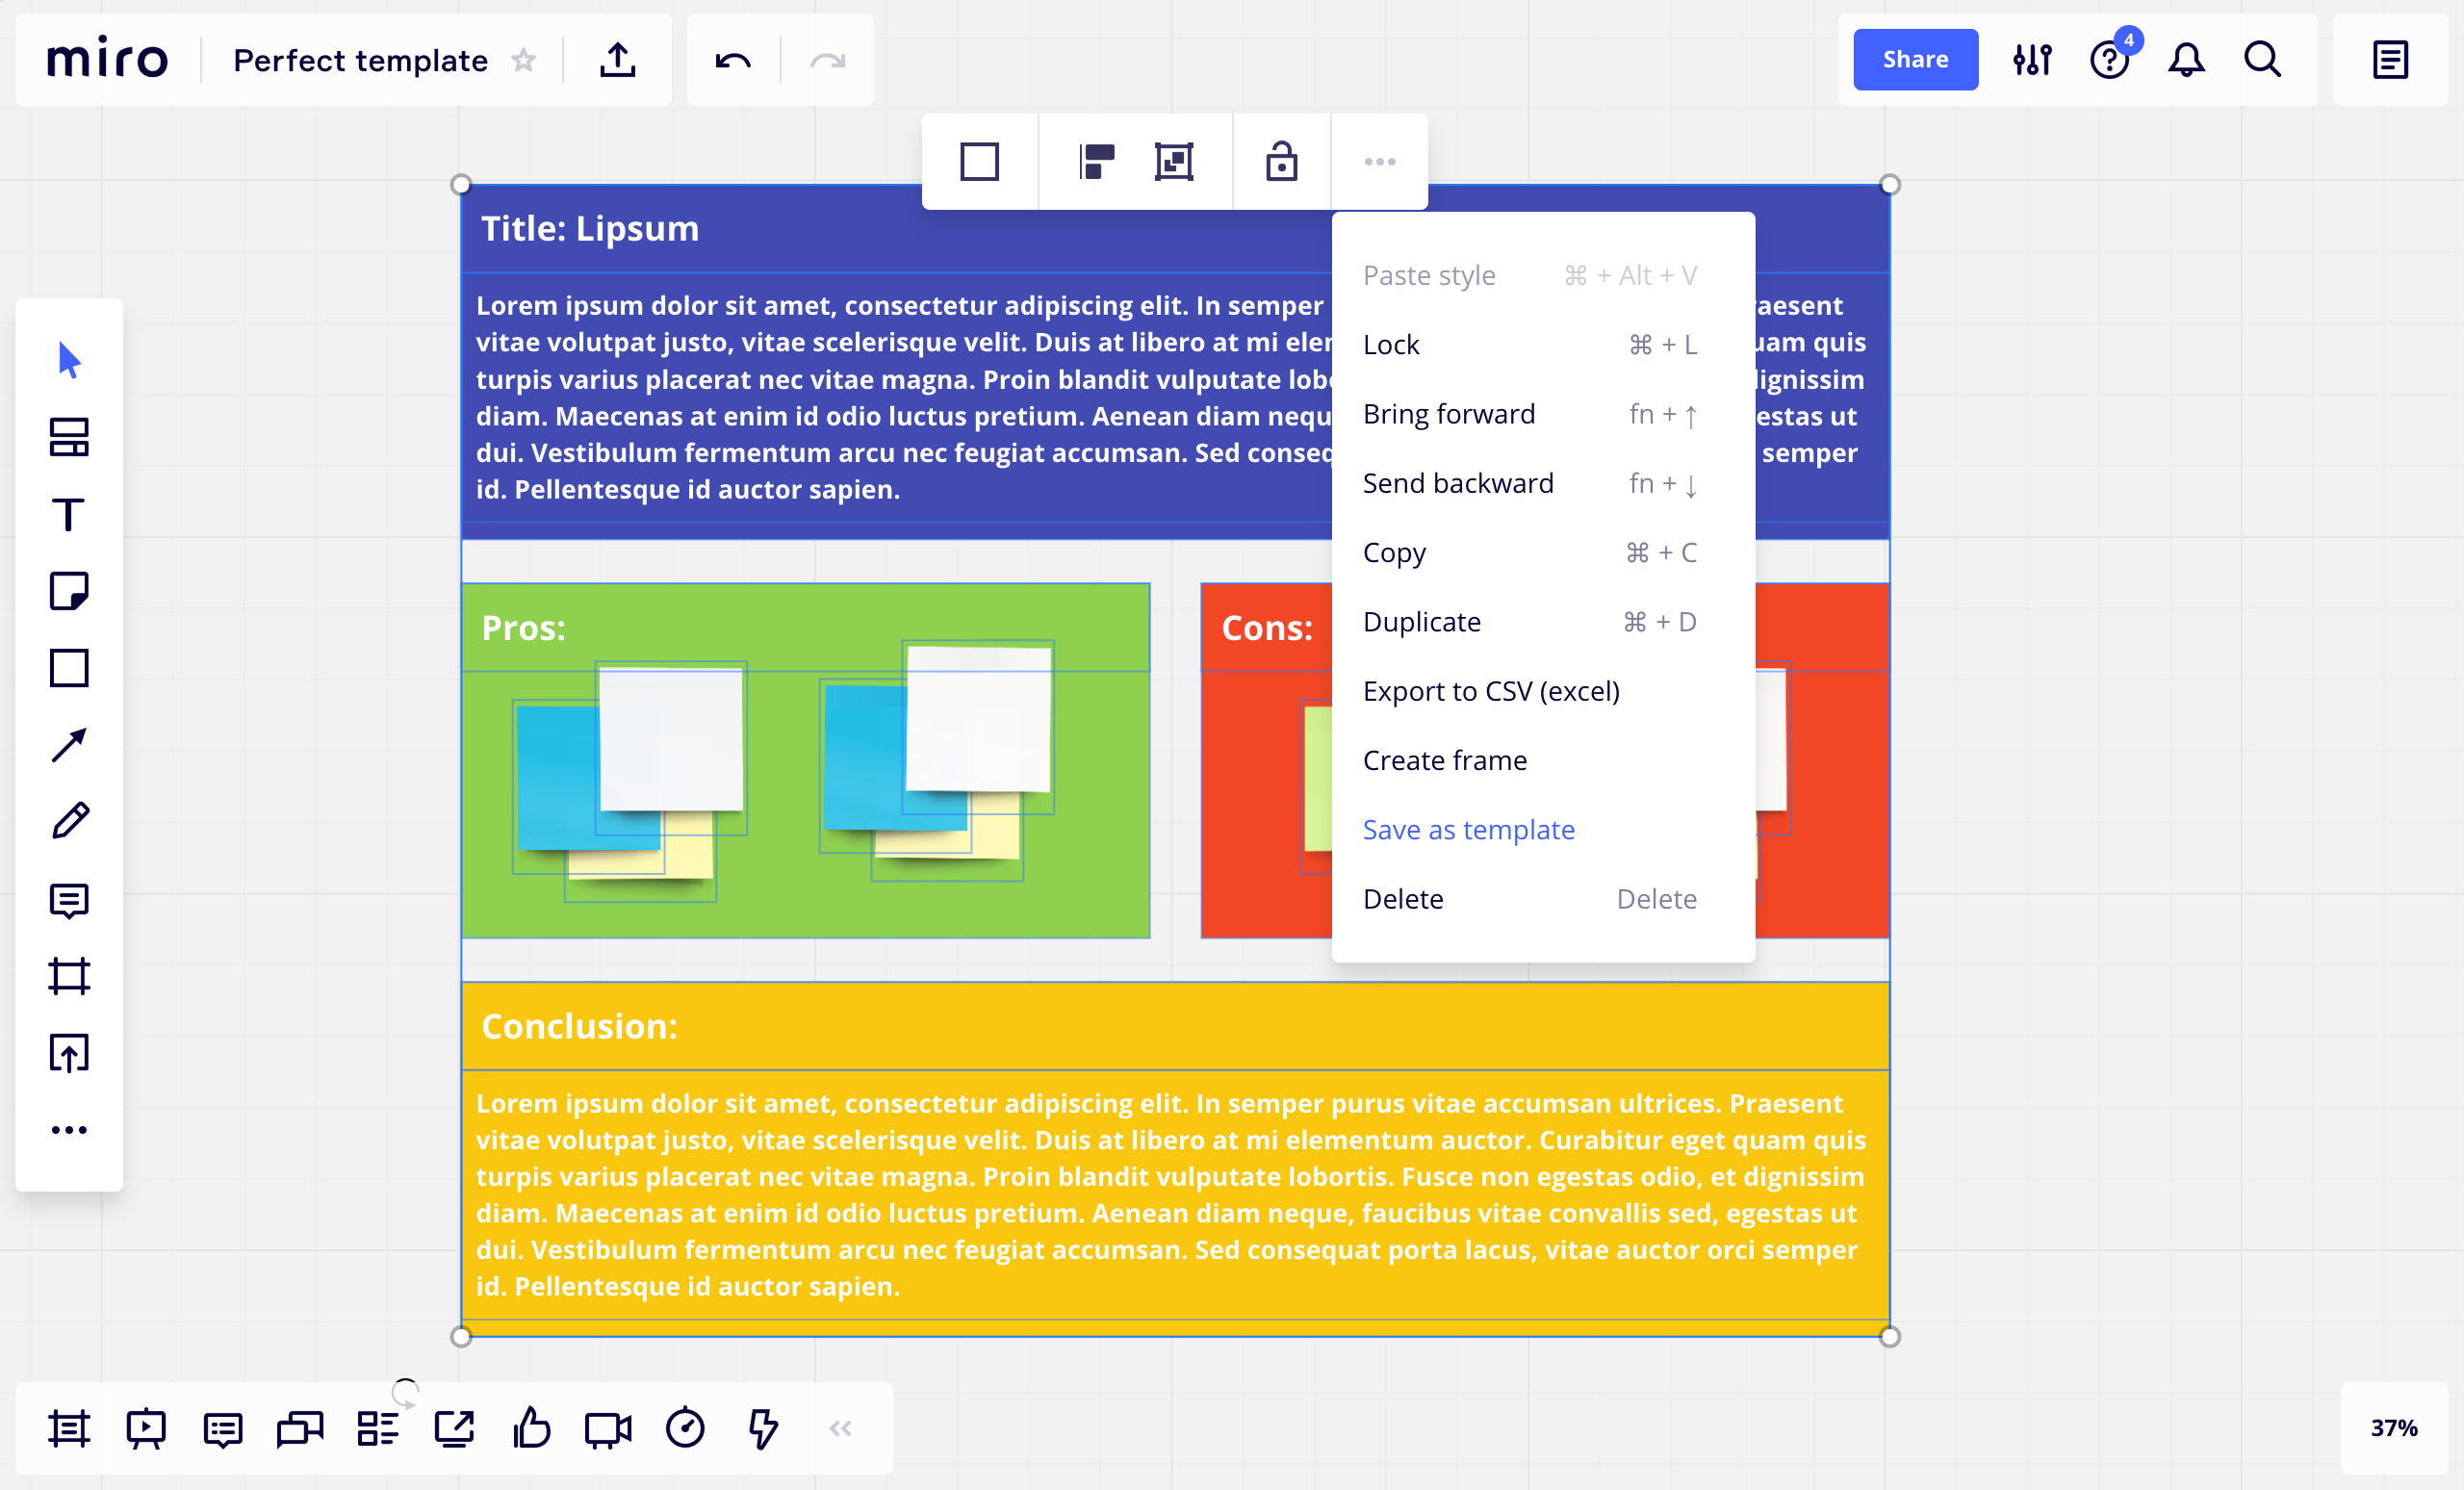
Task: Choose the Pen drawing tool
Action: pos(69,821)
